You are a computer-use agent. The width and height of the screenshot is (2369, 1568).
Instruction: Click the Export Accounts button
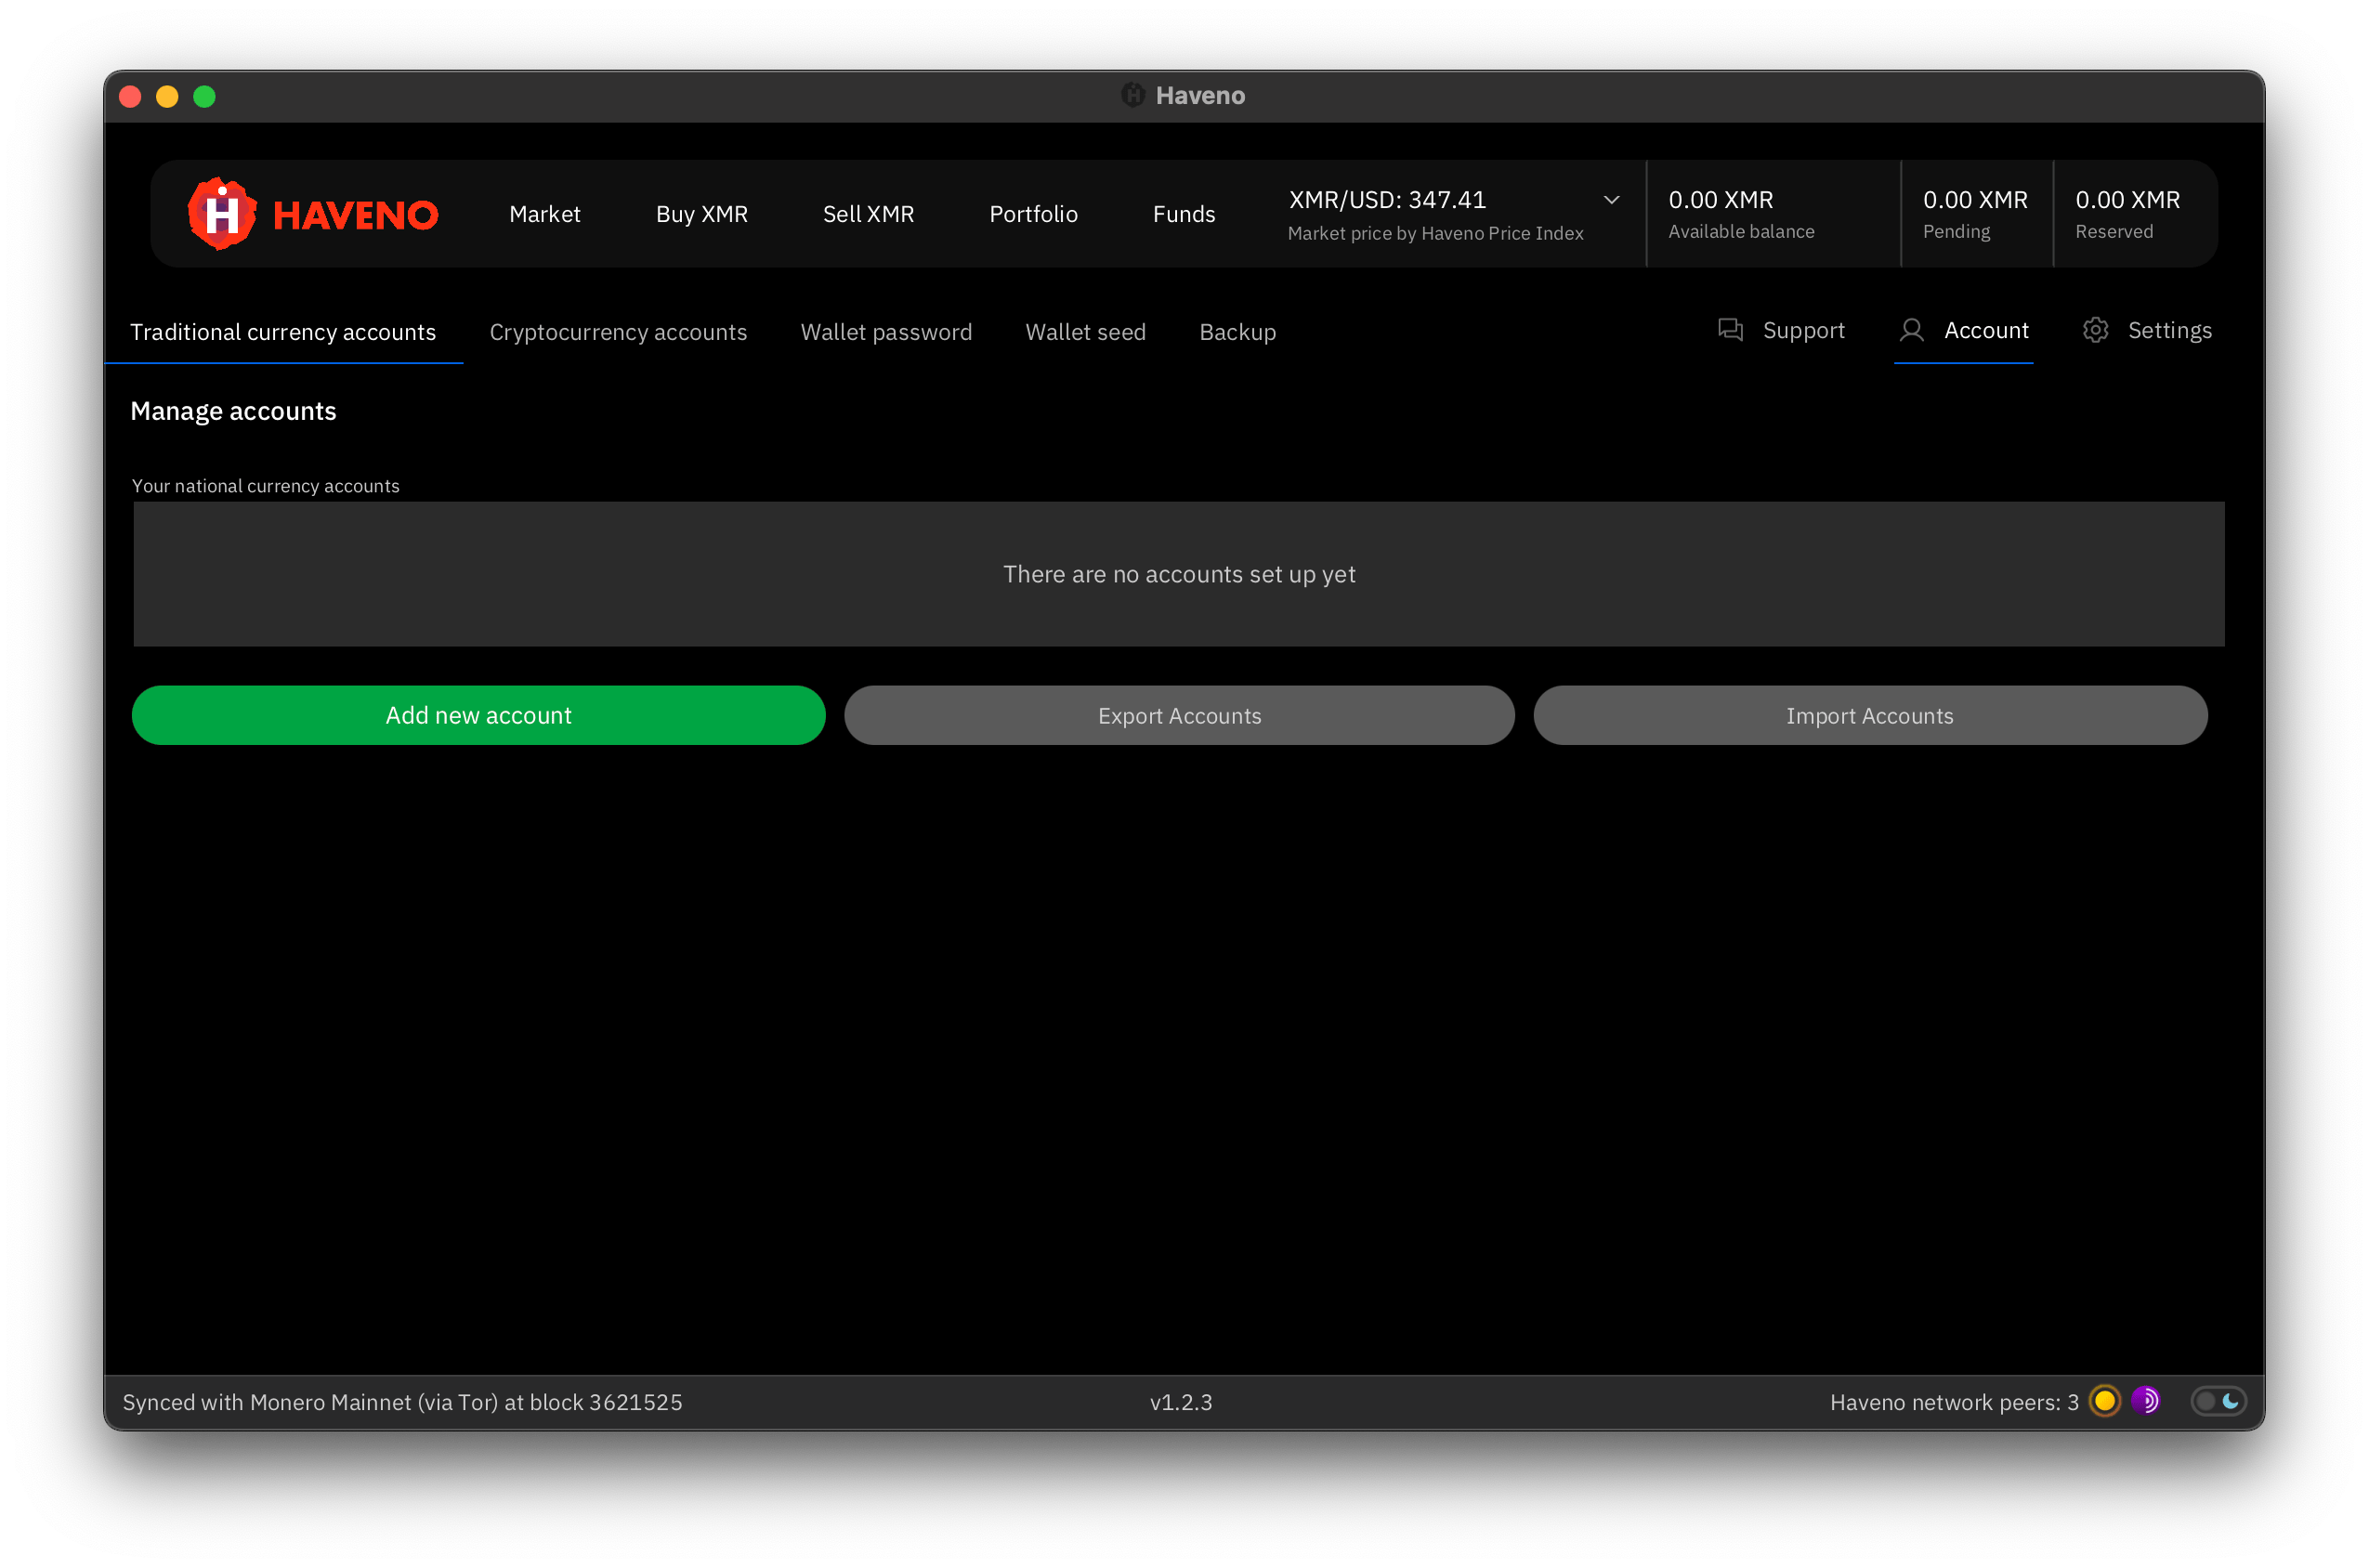(x=1179, y=715)
